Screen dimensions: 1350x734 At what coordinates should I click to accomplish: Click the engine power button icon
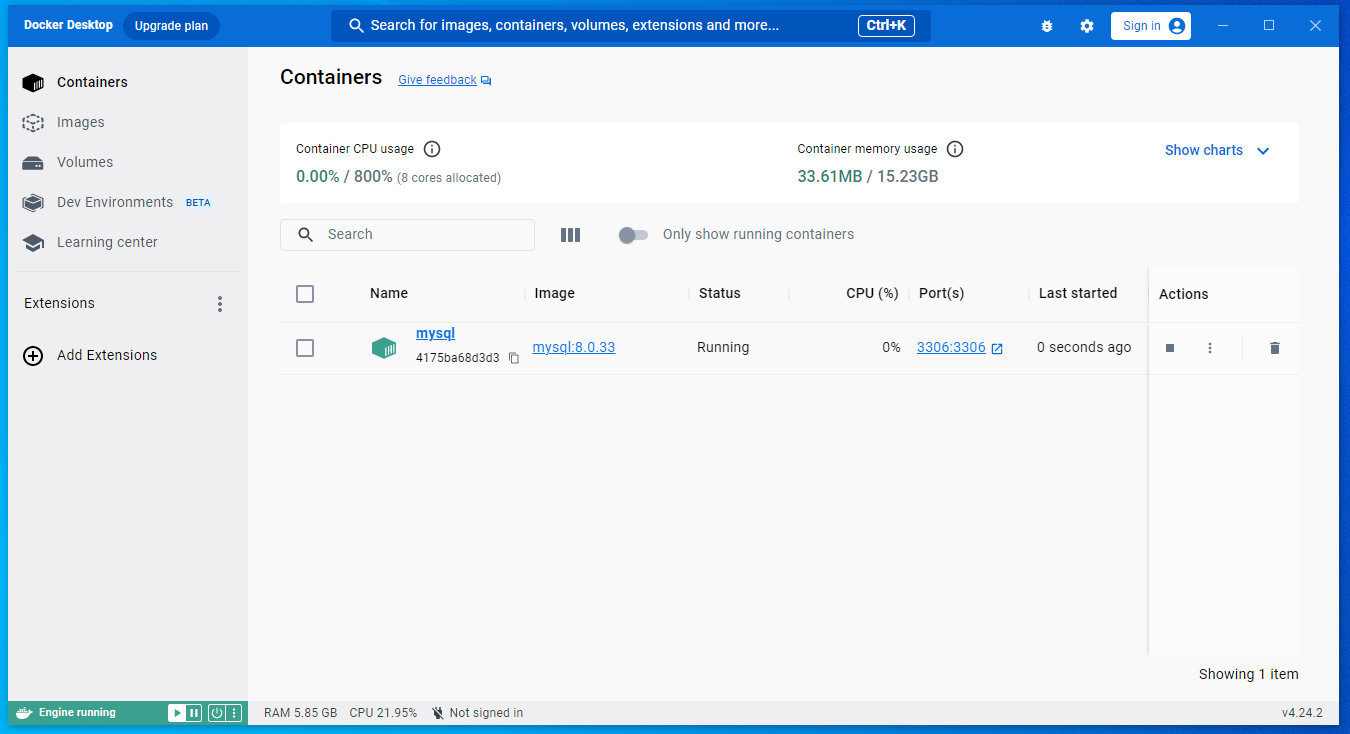click(217, 713)
